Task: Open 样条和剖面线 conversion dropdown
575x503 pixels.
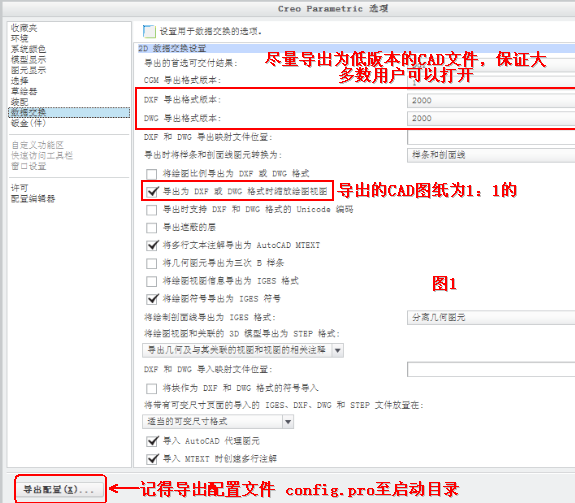Action: (491, 155)
